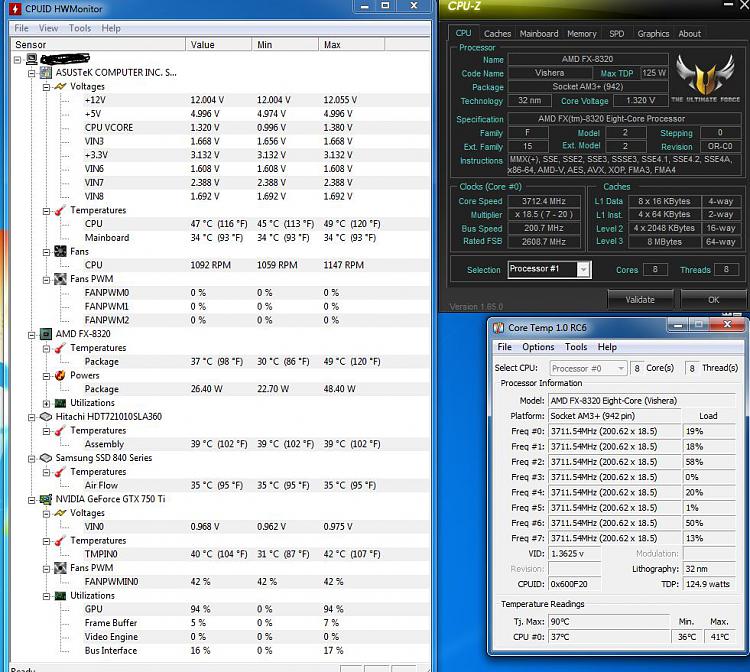
Task: Open Core Temp File menu
Action: click(505, 347)
